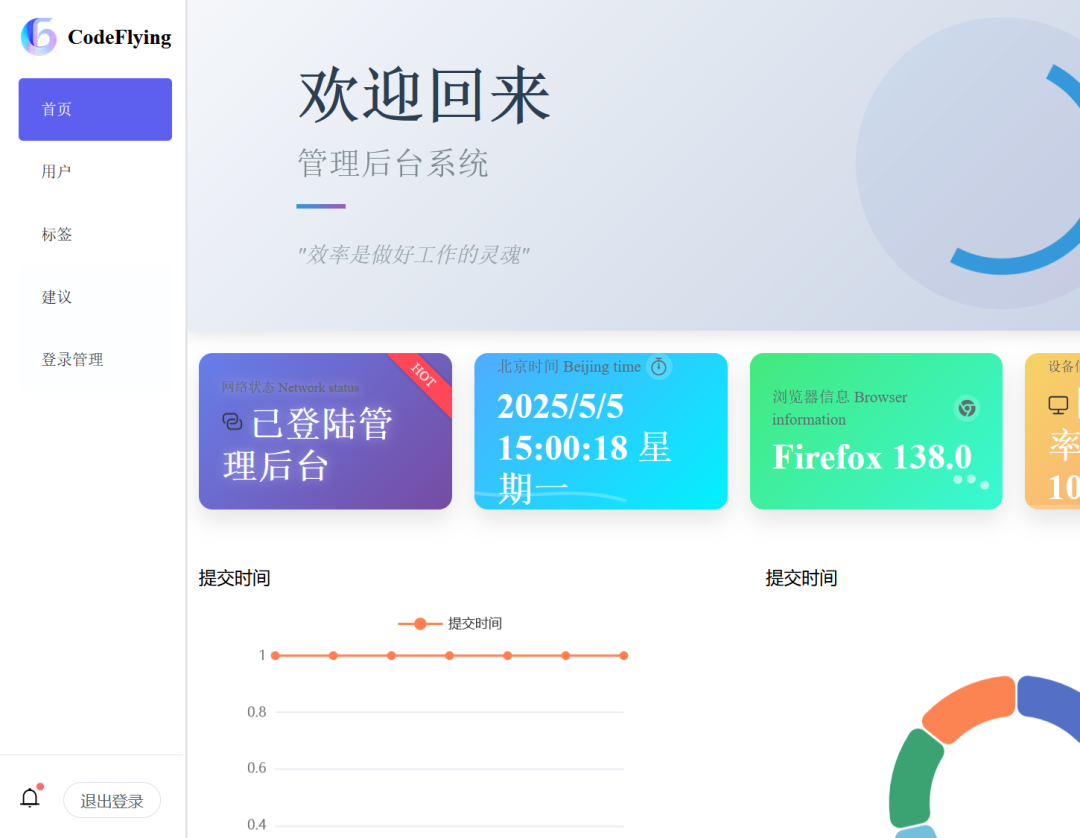Click the green donut chart segment
This screenshot has width=1080, height=838.
point(915,779)
